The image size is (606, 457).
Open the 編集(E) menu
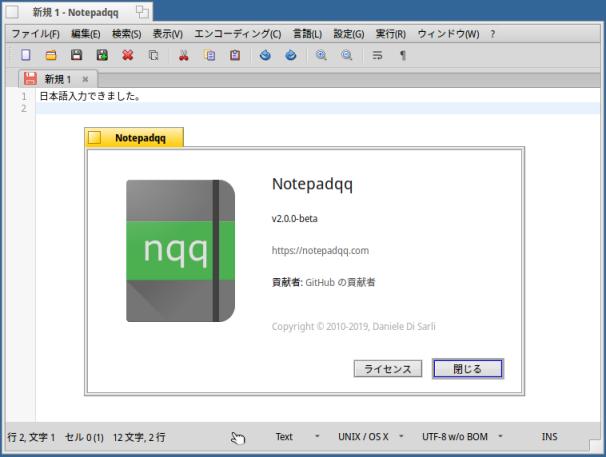(86, 34)
